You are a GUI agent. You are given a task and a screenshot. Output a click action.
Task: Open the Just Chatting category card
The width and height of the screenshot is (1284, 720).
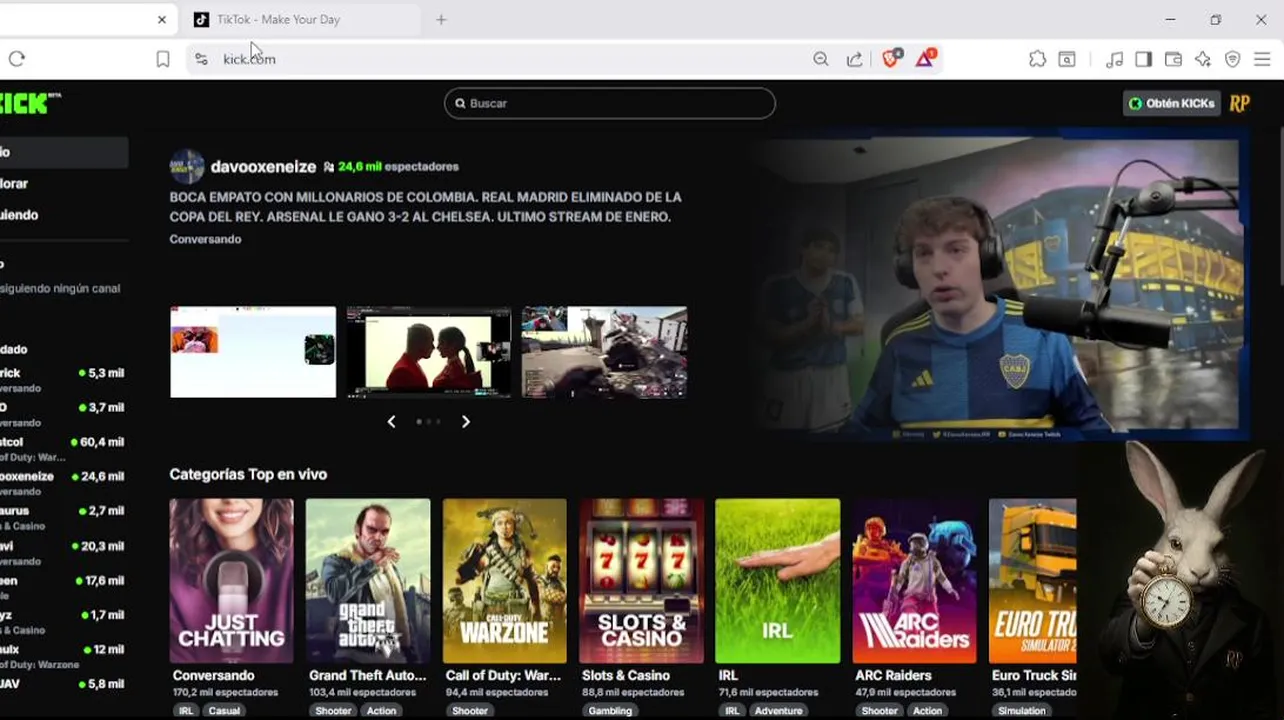pos(231,581)
